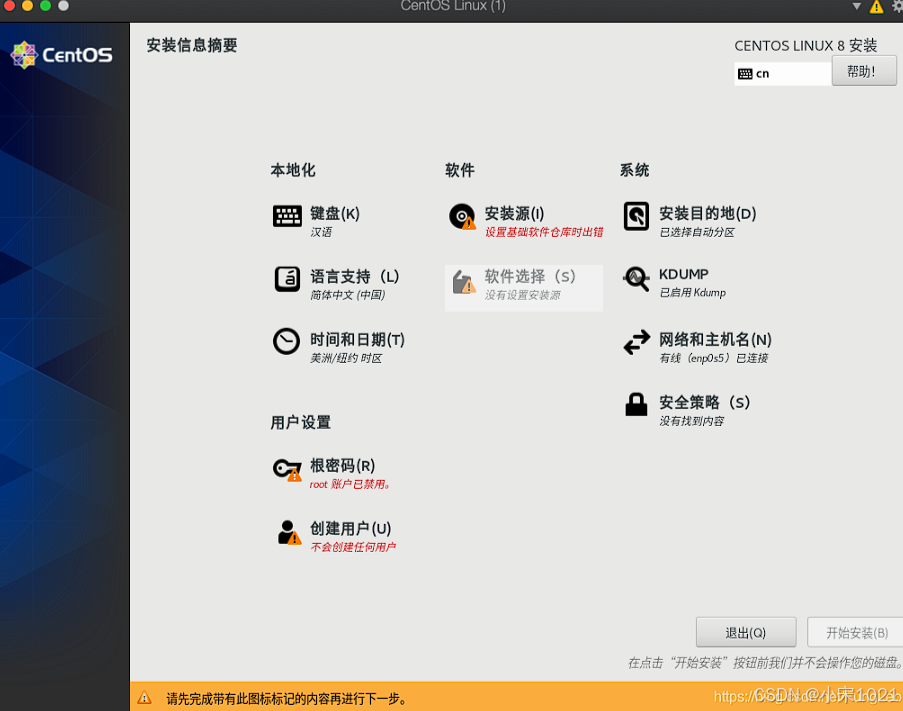Open the network and hostname arrows icon
903x711 pixels.
pyautogui.click(x=637, y=342)
